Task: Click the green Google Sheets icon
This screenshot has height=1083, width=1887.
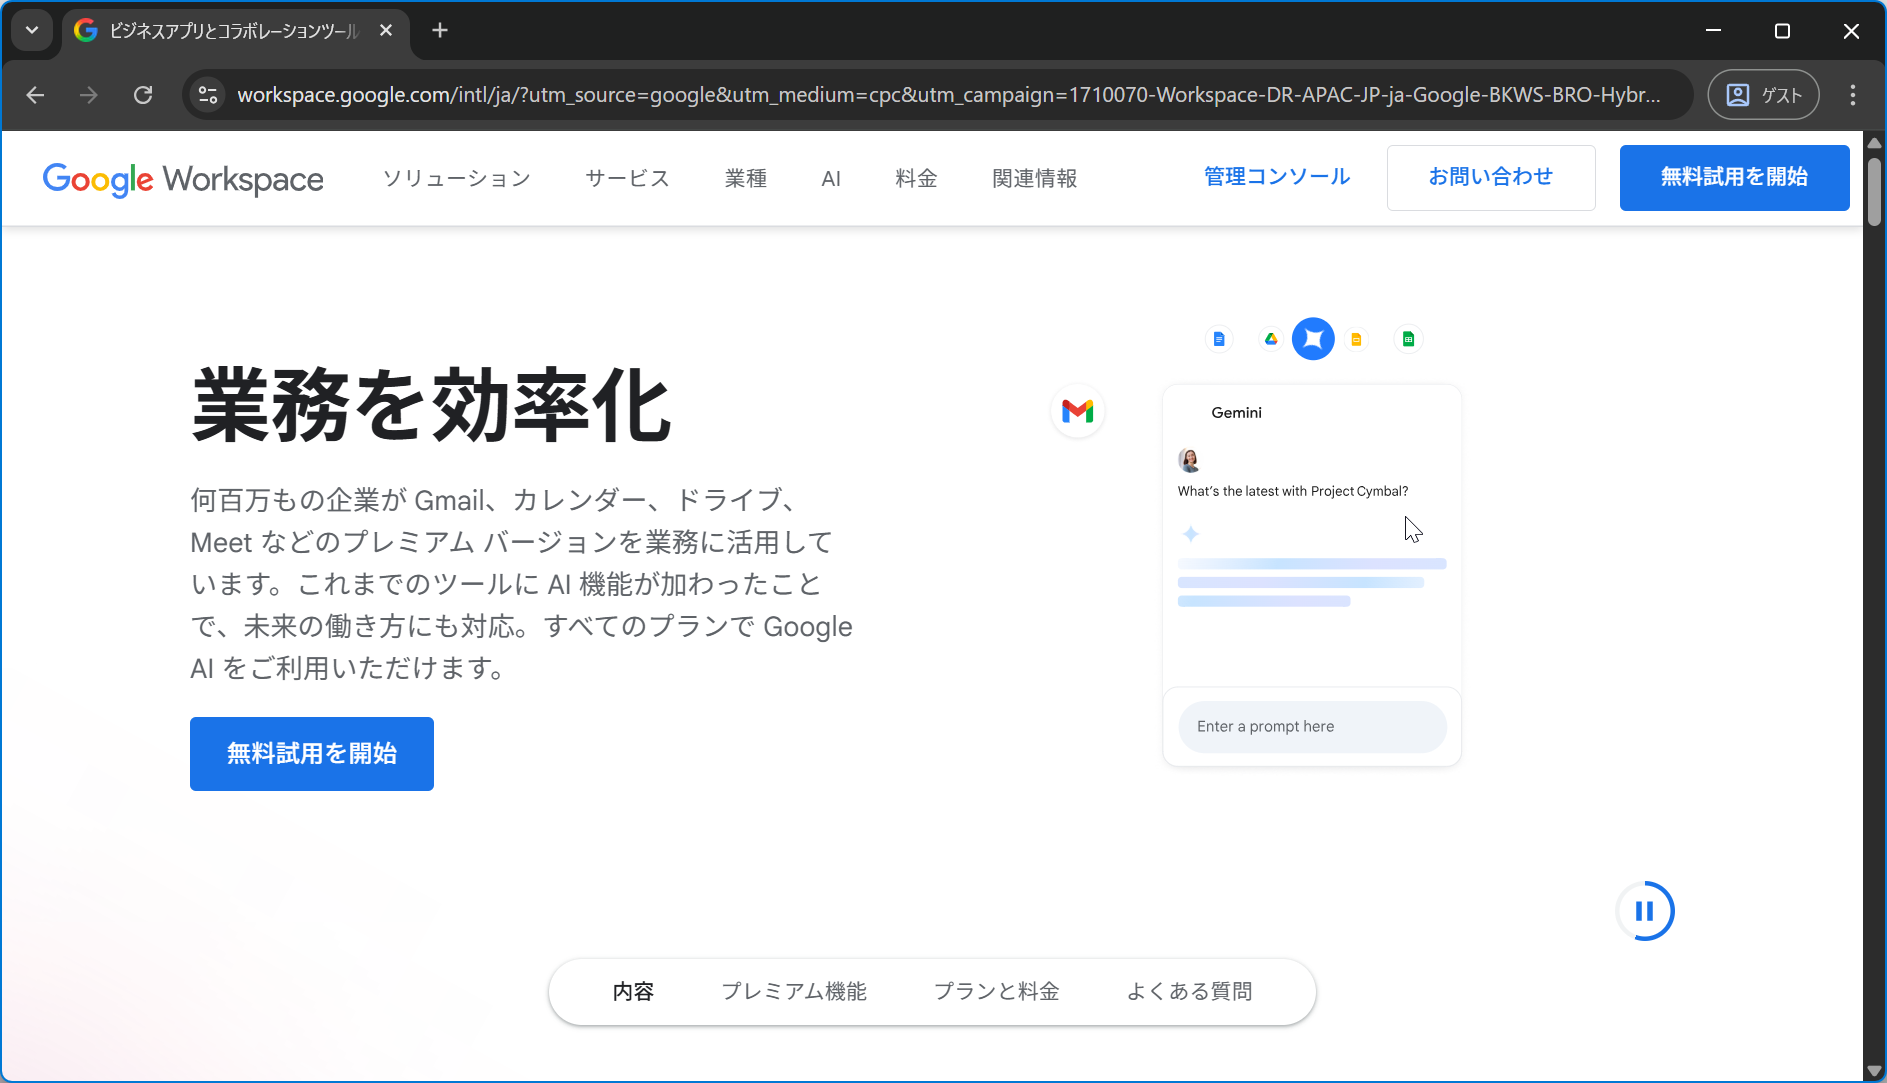Action: (x=1408, y=340)
